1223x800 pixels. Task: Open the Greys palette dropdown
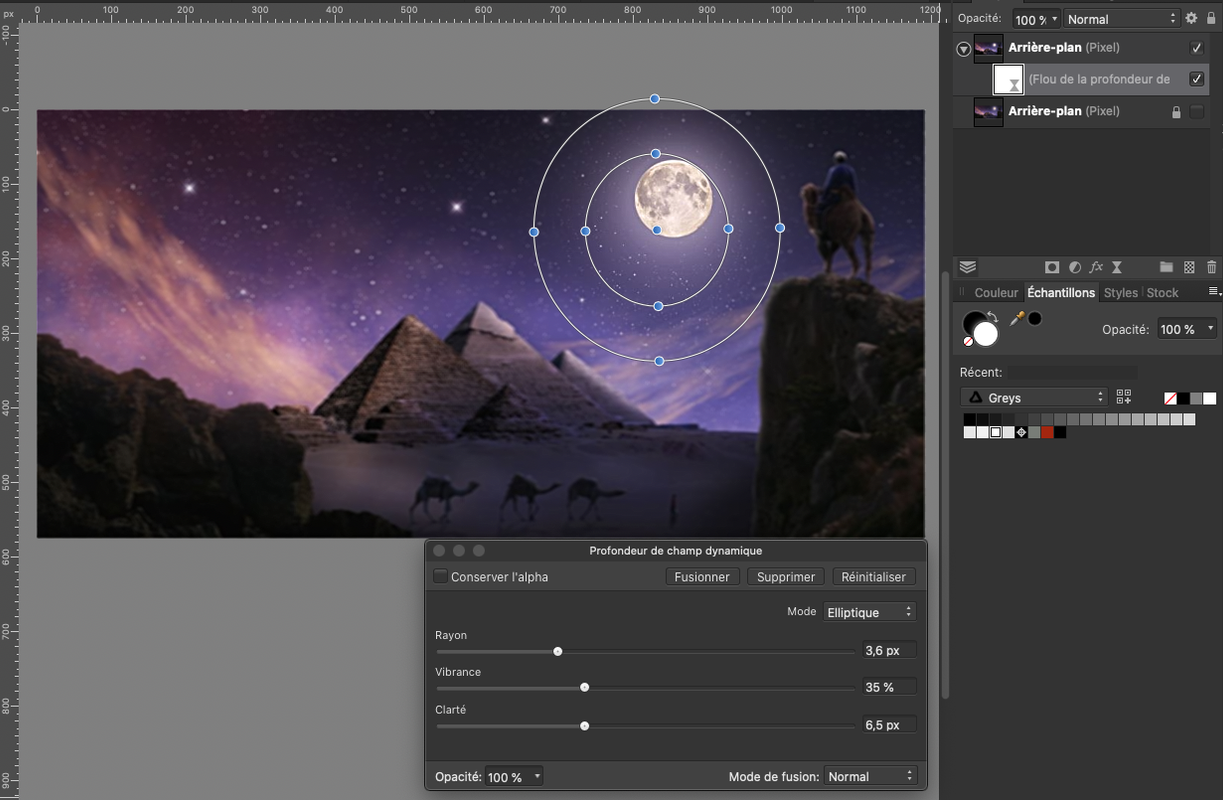(1034, 397)
